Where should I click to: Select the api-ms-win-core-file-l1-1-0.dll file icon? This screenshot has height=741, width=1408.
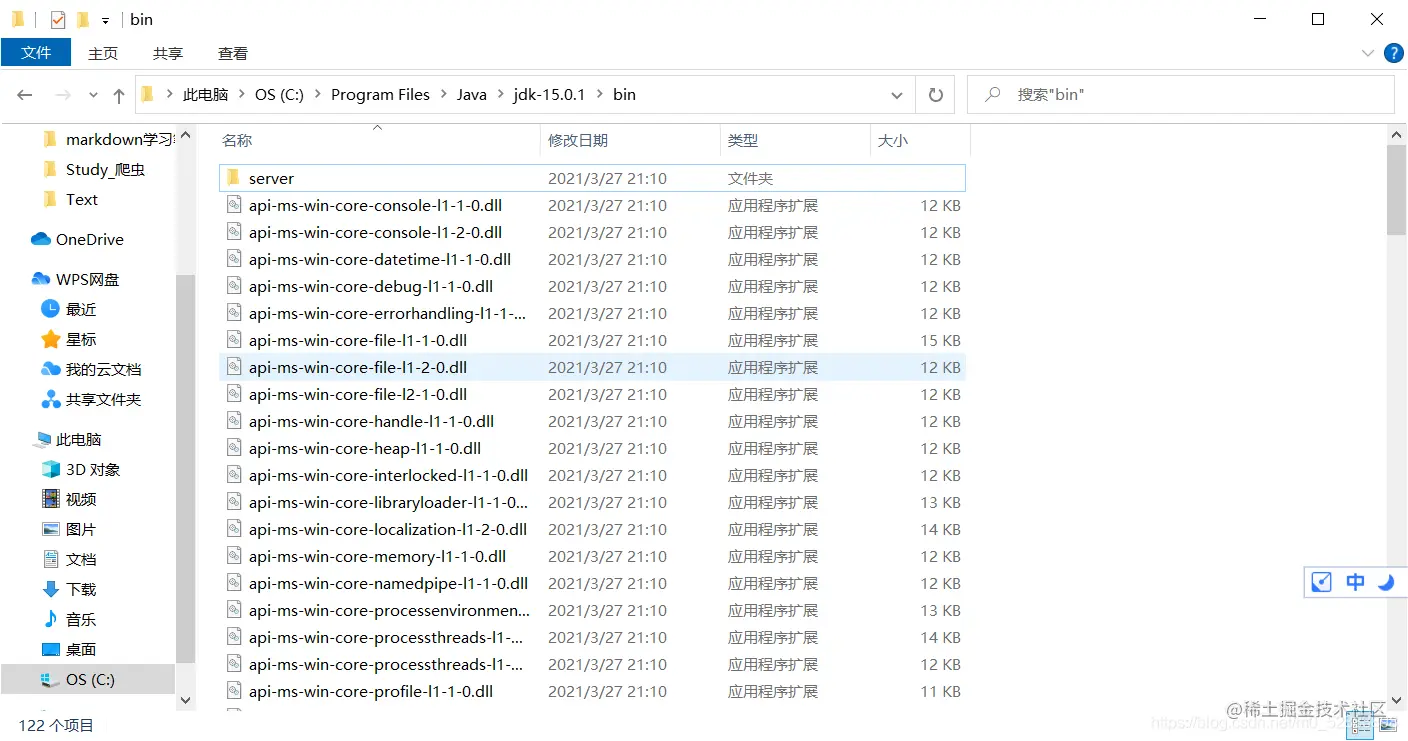[234, 340]
